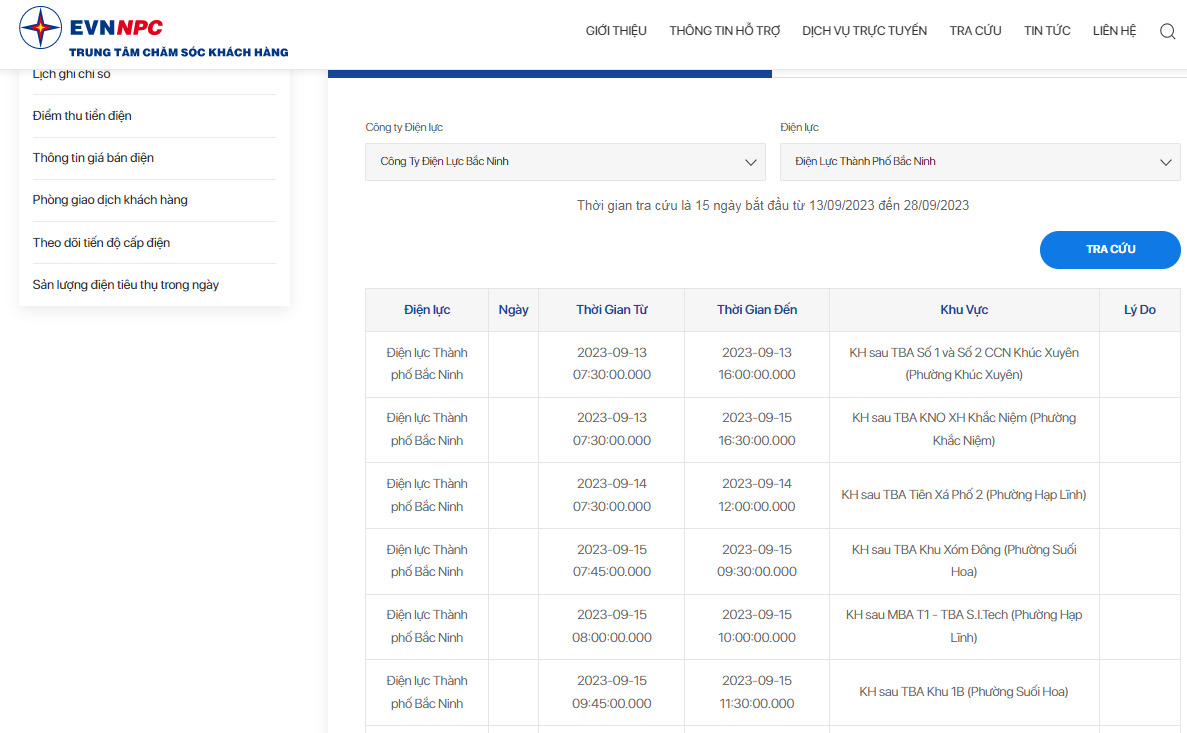The height and width of the screenshot is (733, 1187).
Task: Open the THÔNG TIN HỖ TRỢ menu
Action: 724,31
